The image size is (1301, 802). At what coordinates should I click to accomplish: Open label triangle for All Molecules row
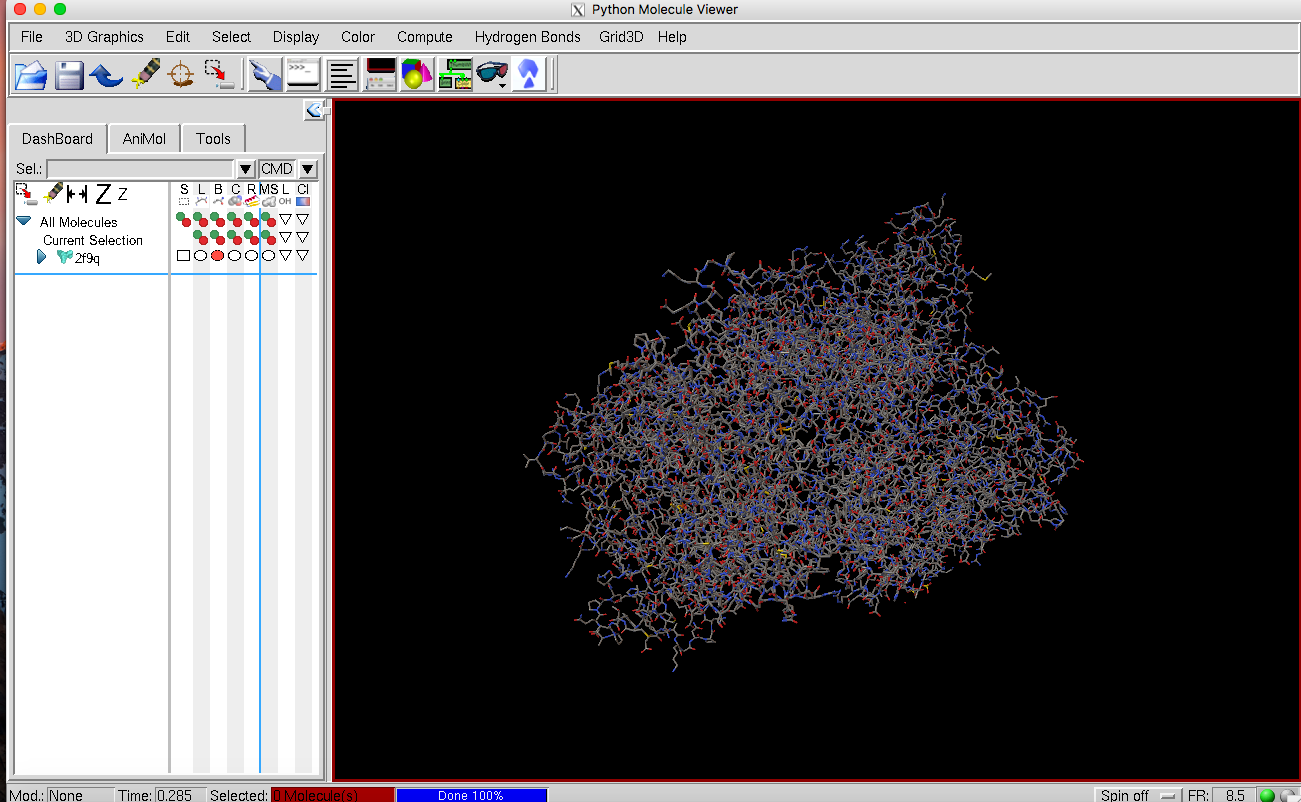click(285, 220)
